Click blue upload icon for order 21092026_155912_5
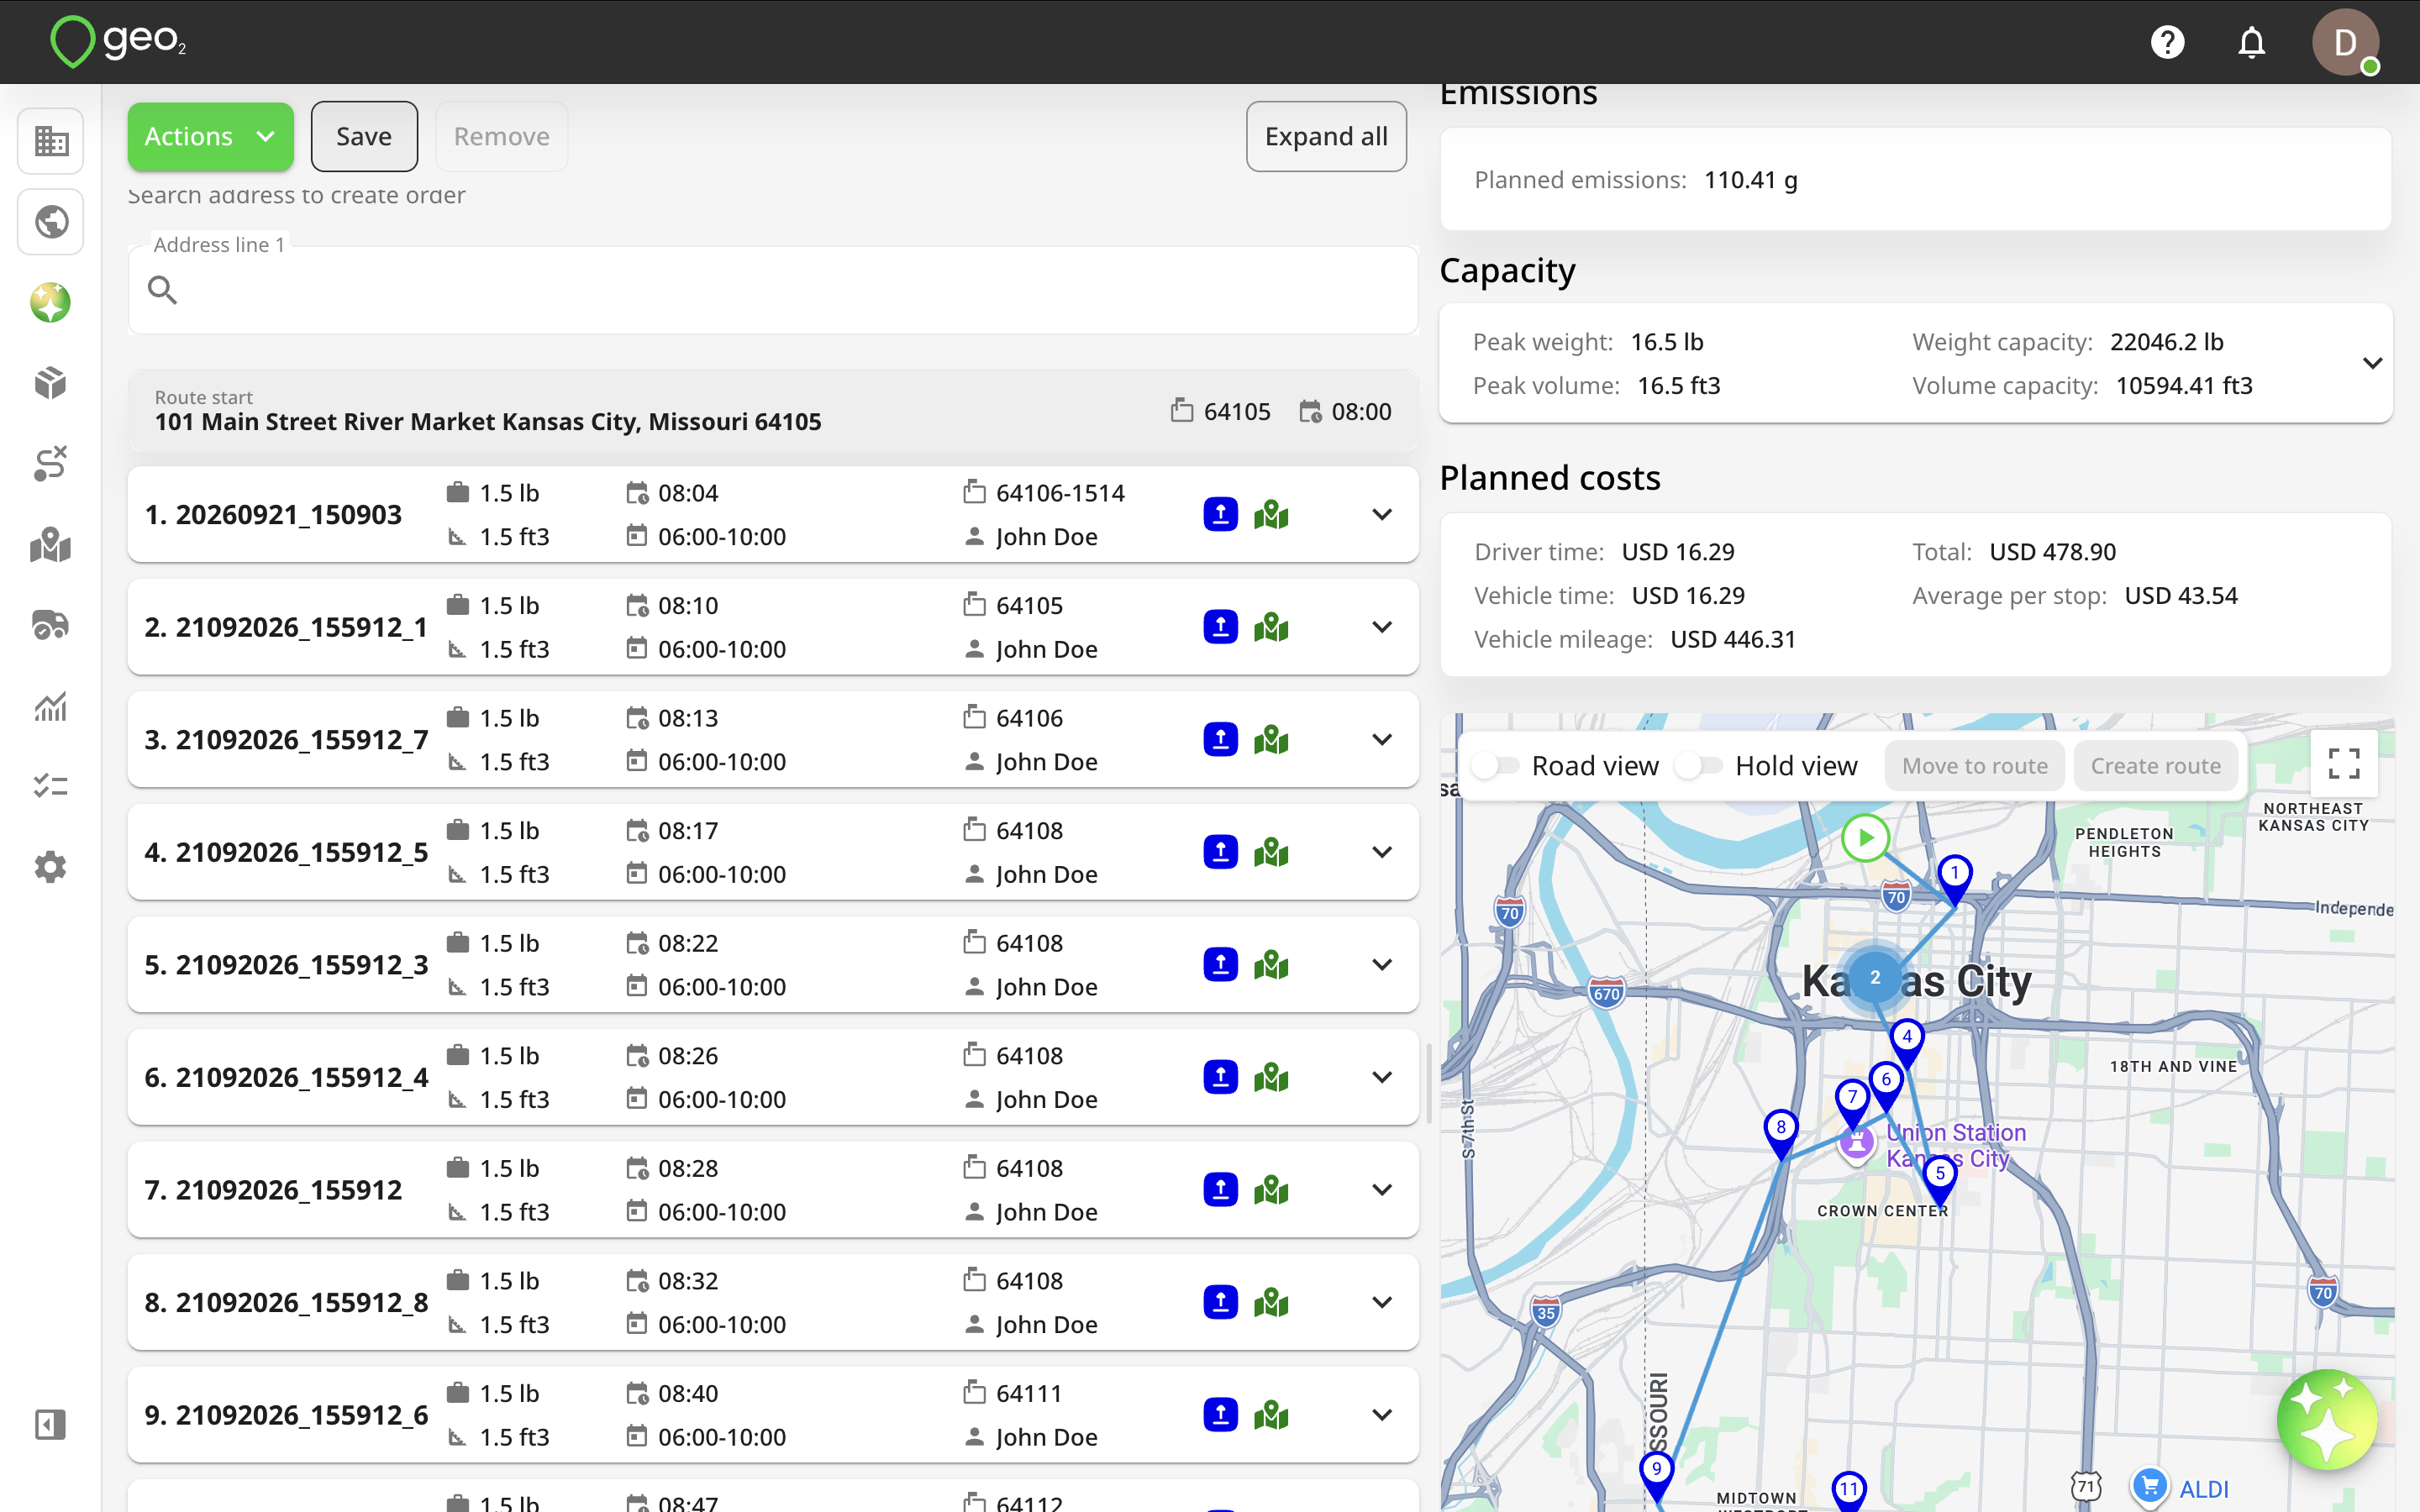The image size is (2420, 1512). coord(1220,852)
